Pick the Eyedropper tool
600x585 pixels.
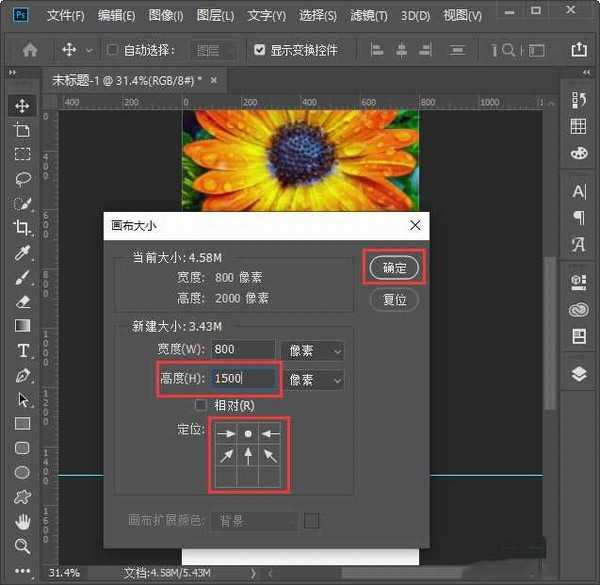[22, 252]
